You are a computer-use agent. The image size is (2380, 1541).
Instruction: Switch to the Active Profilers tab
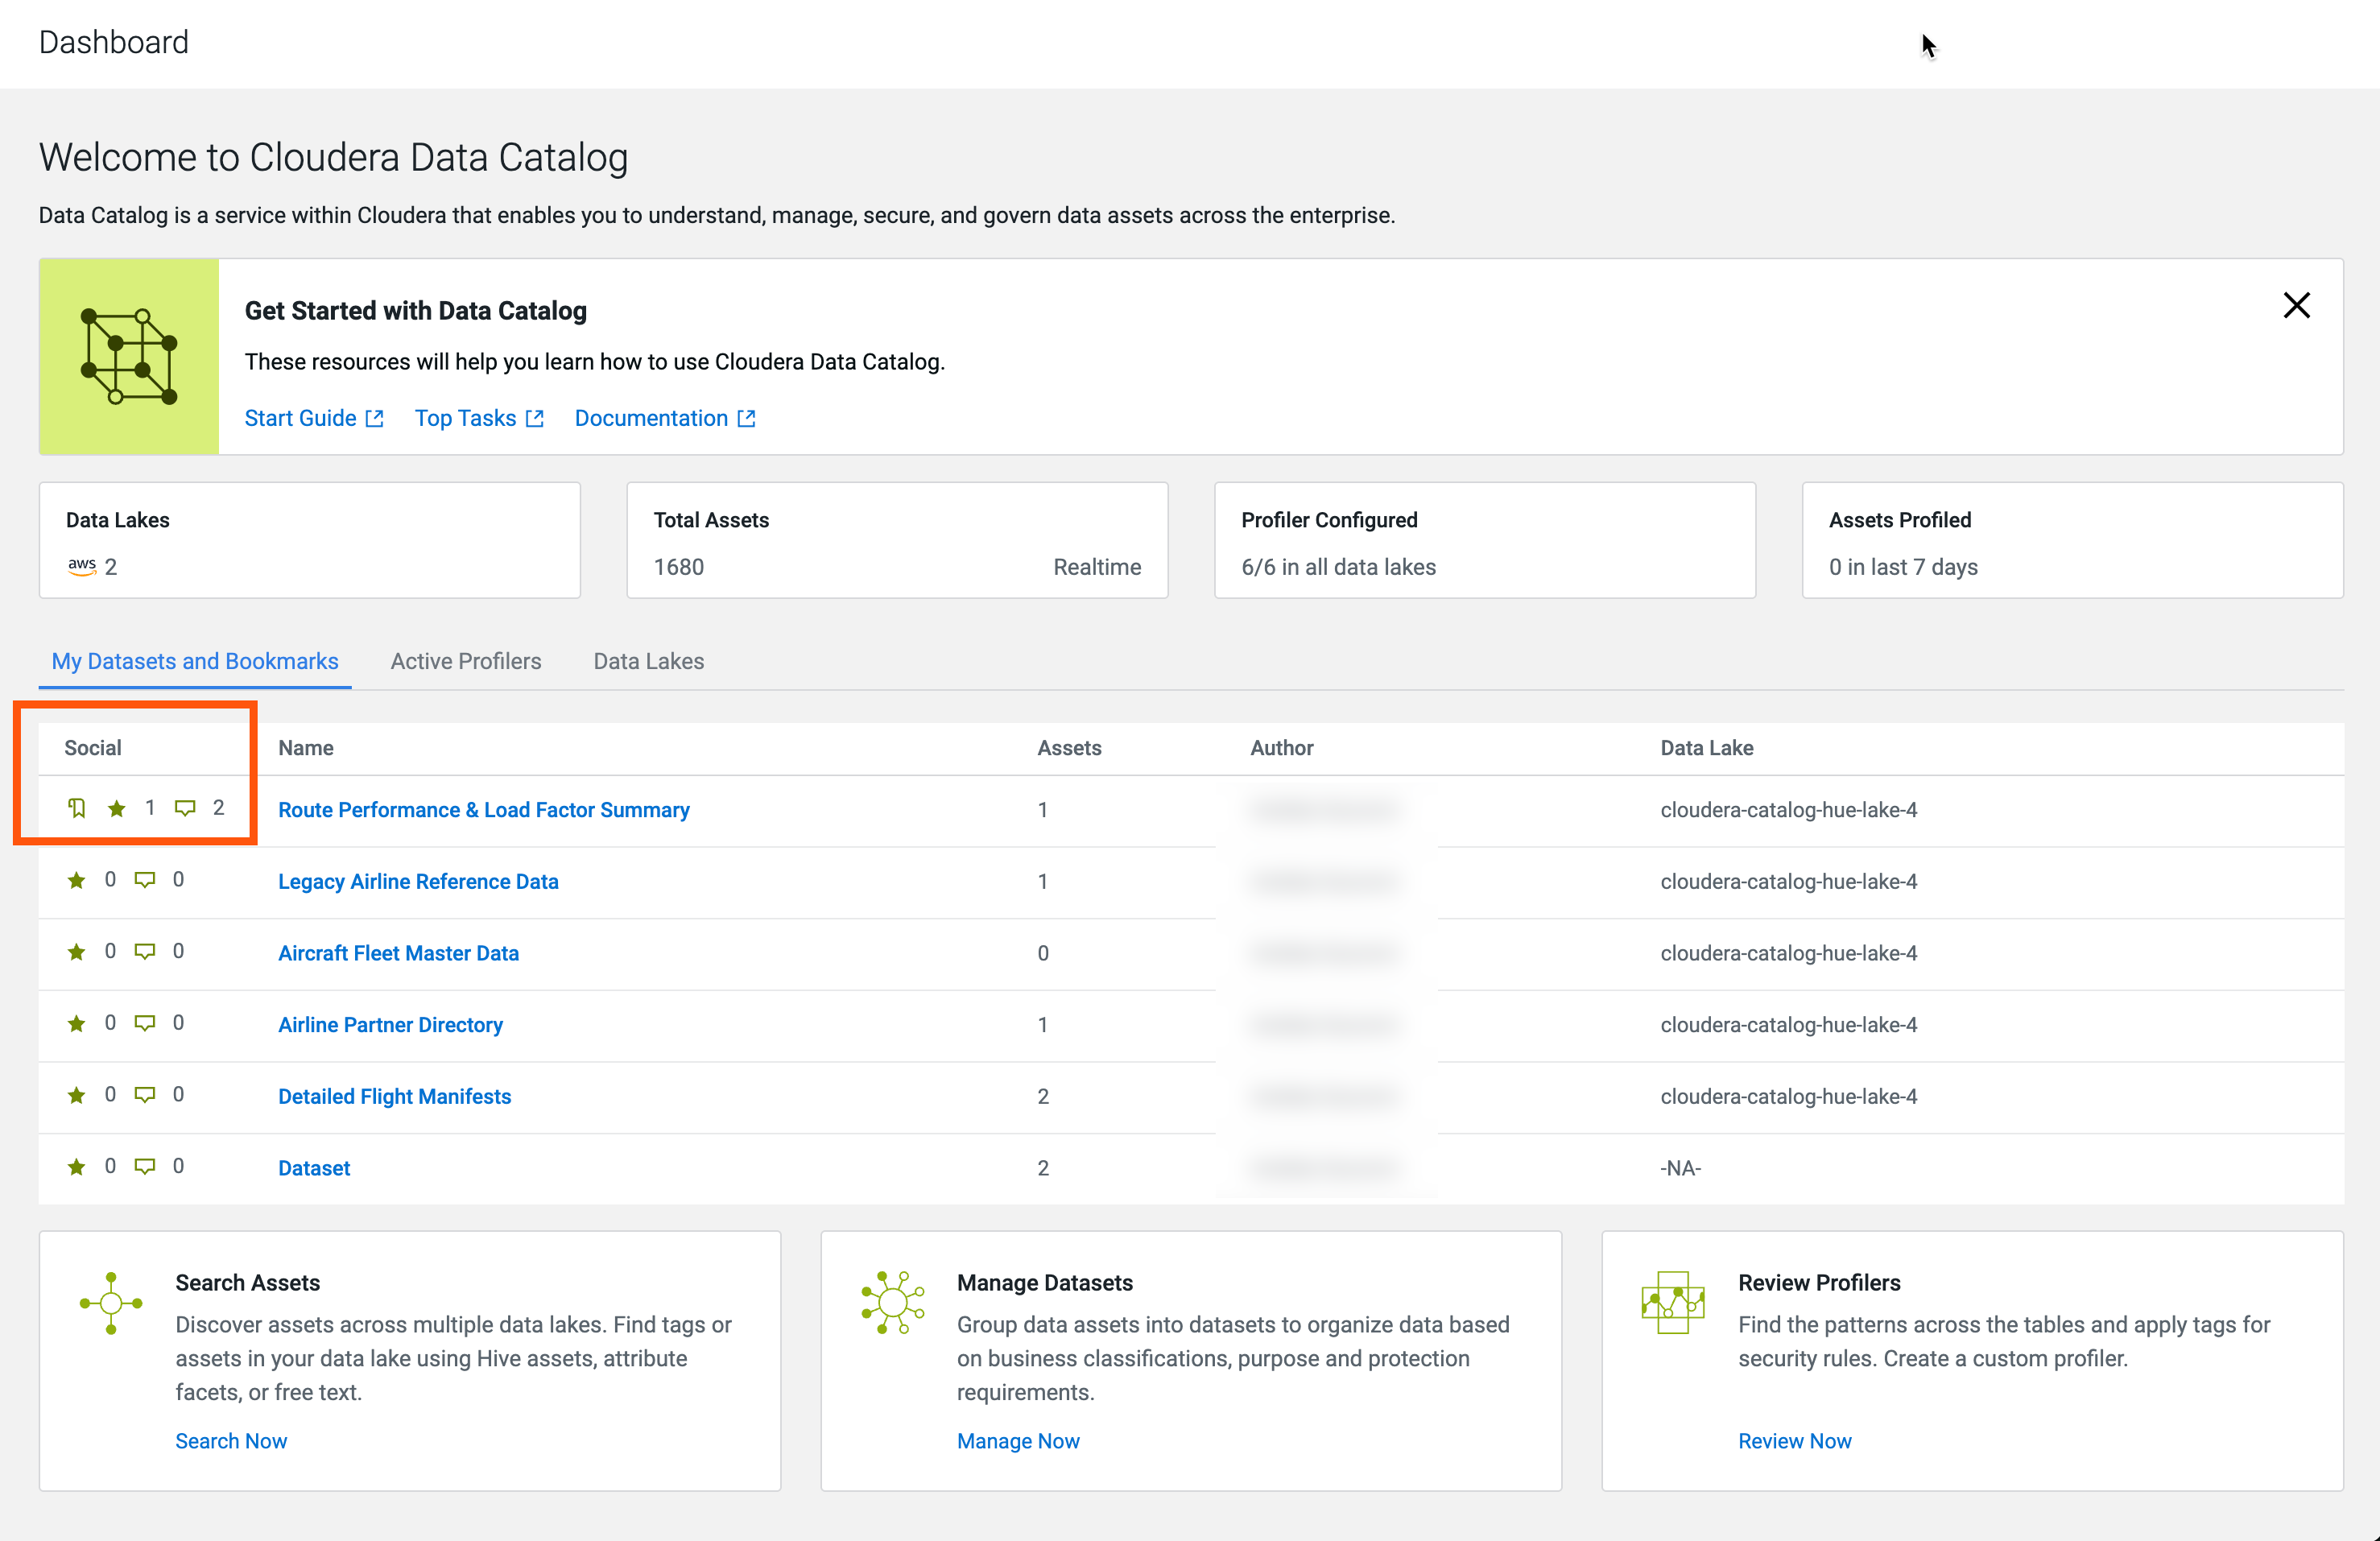465,661
